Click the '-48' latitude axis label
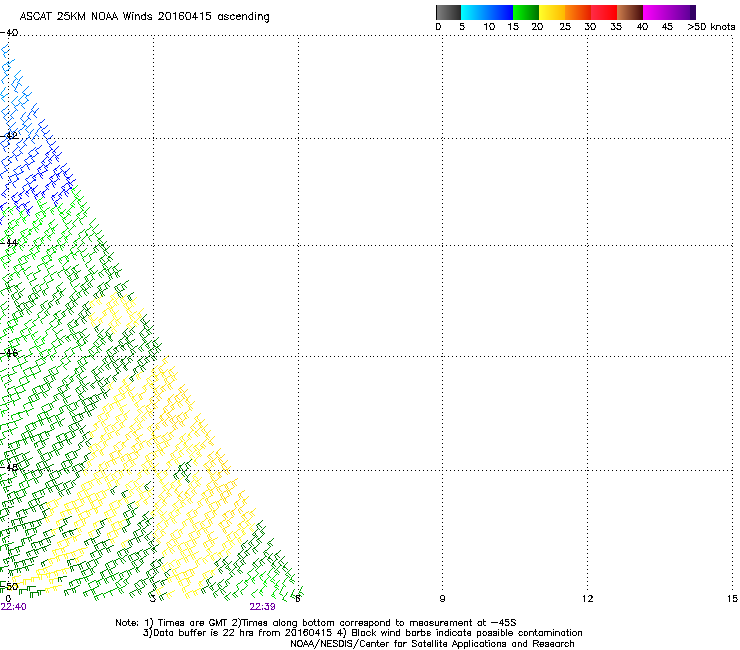The height and width of the screenshot is (650, 740). [x=9, y=467]
